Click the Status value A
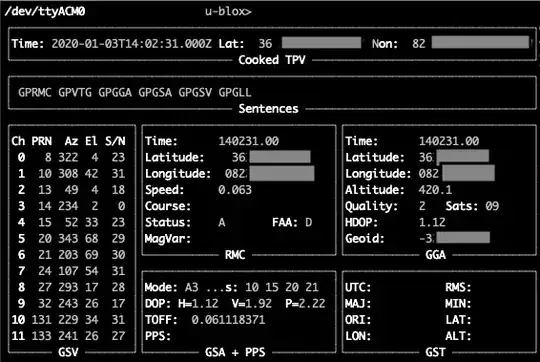The height and width of the screenshot is (362, 540). pyautogui.click(x=222, y=222)
